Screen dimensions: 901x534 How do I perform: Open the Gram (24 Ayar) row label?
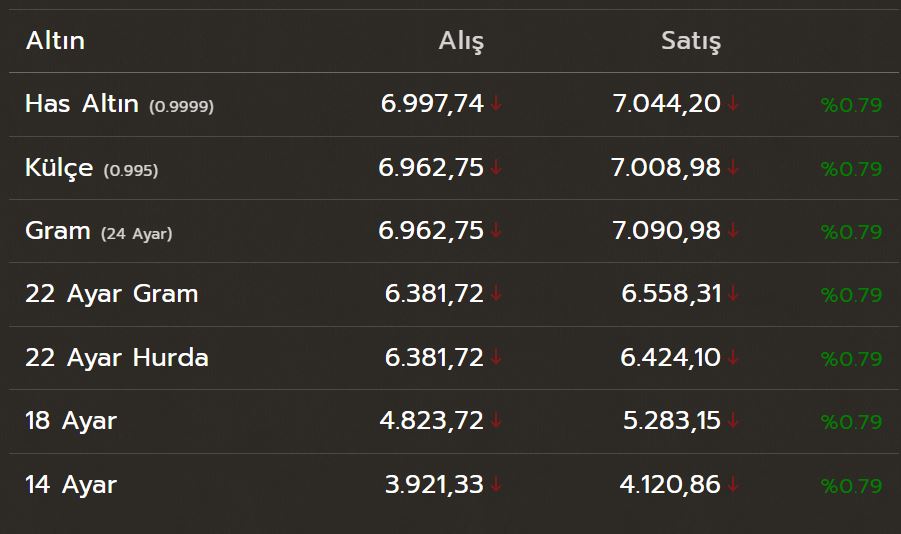click(98, 231)
